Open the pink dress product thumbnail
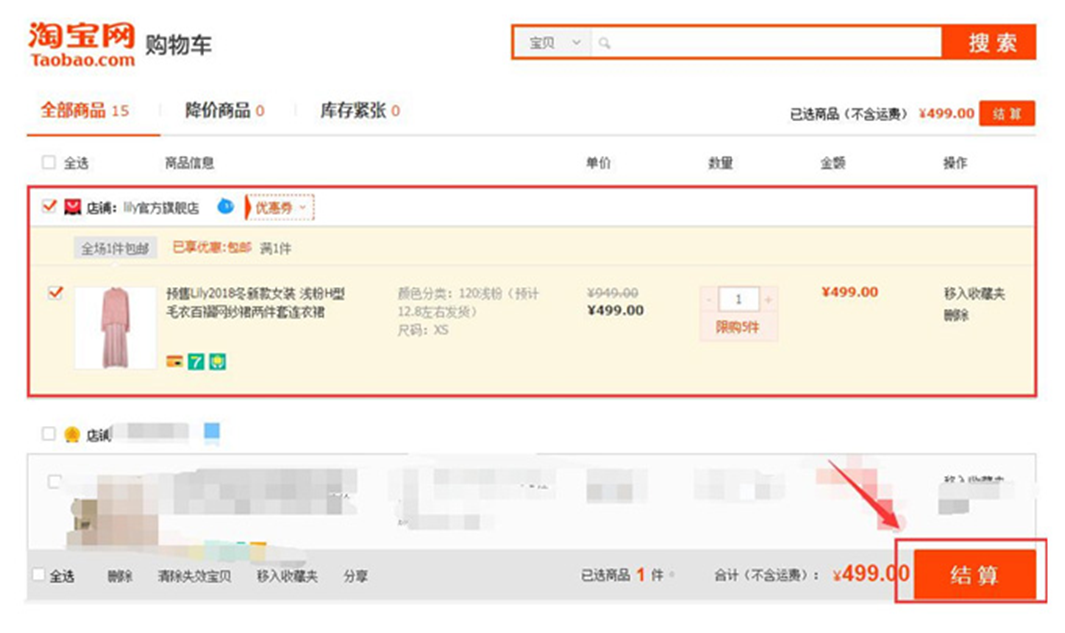This screenshot has height=633, width=1065. tap(115, 328)
